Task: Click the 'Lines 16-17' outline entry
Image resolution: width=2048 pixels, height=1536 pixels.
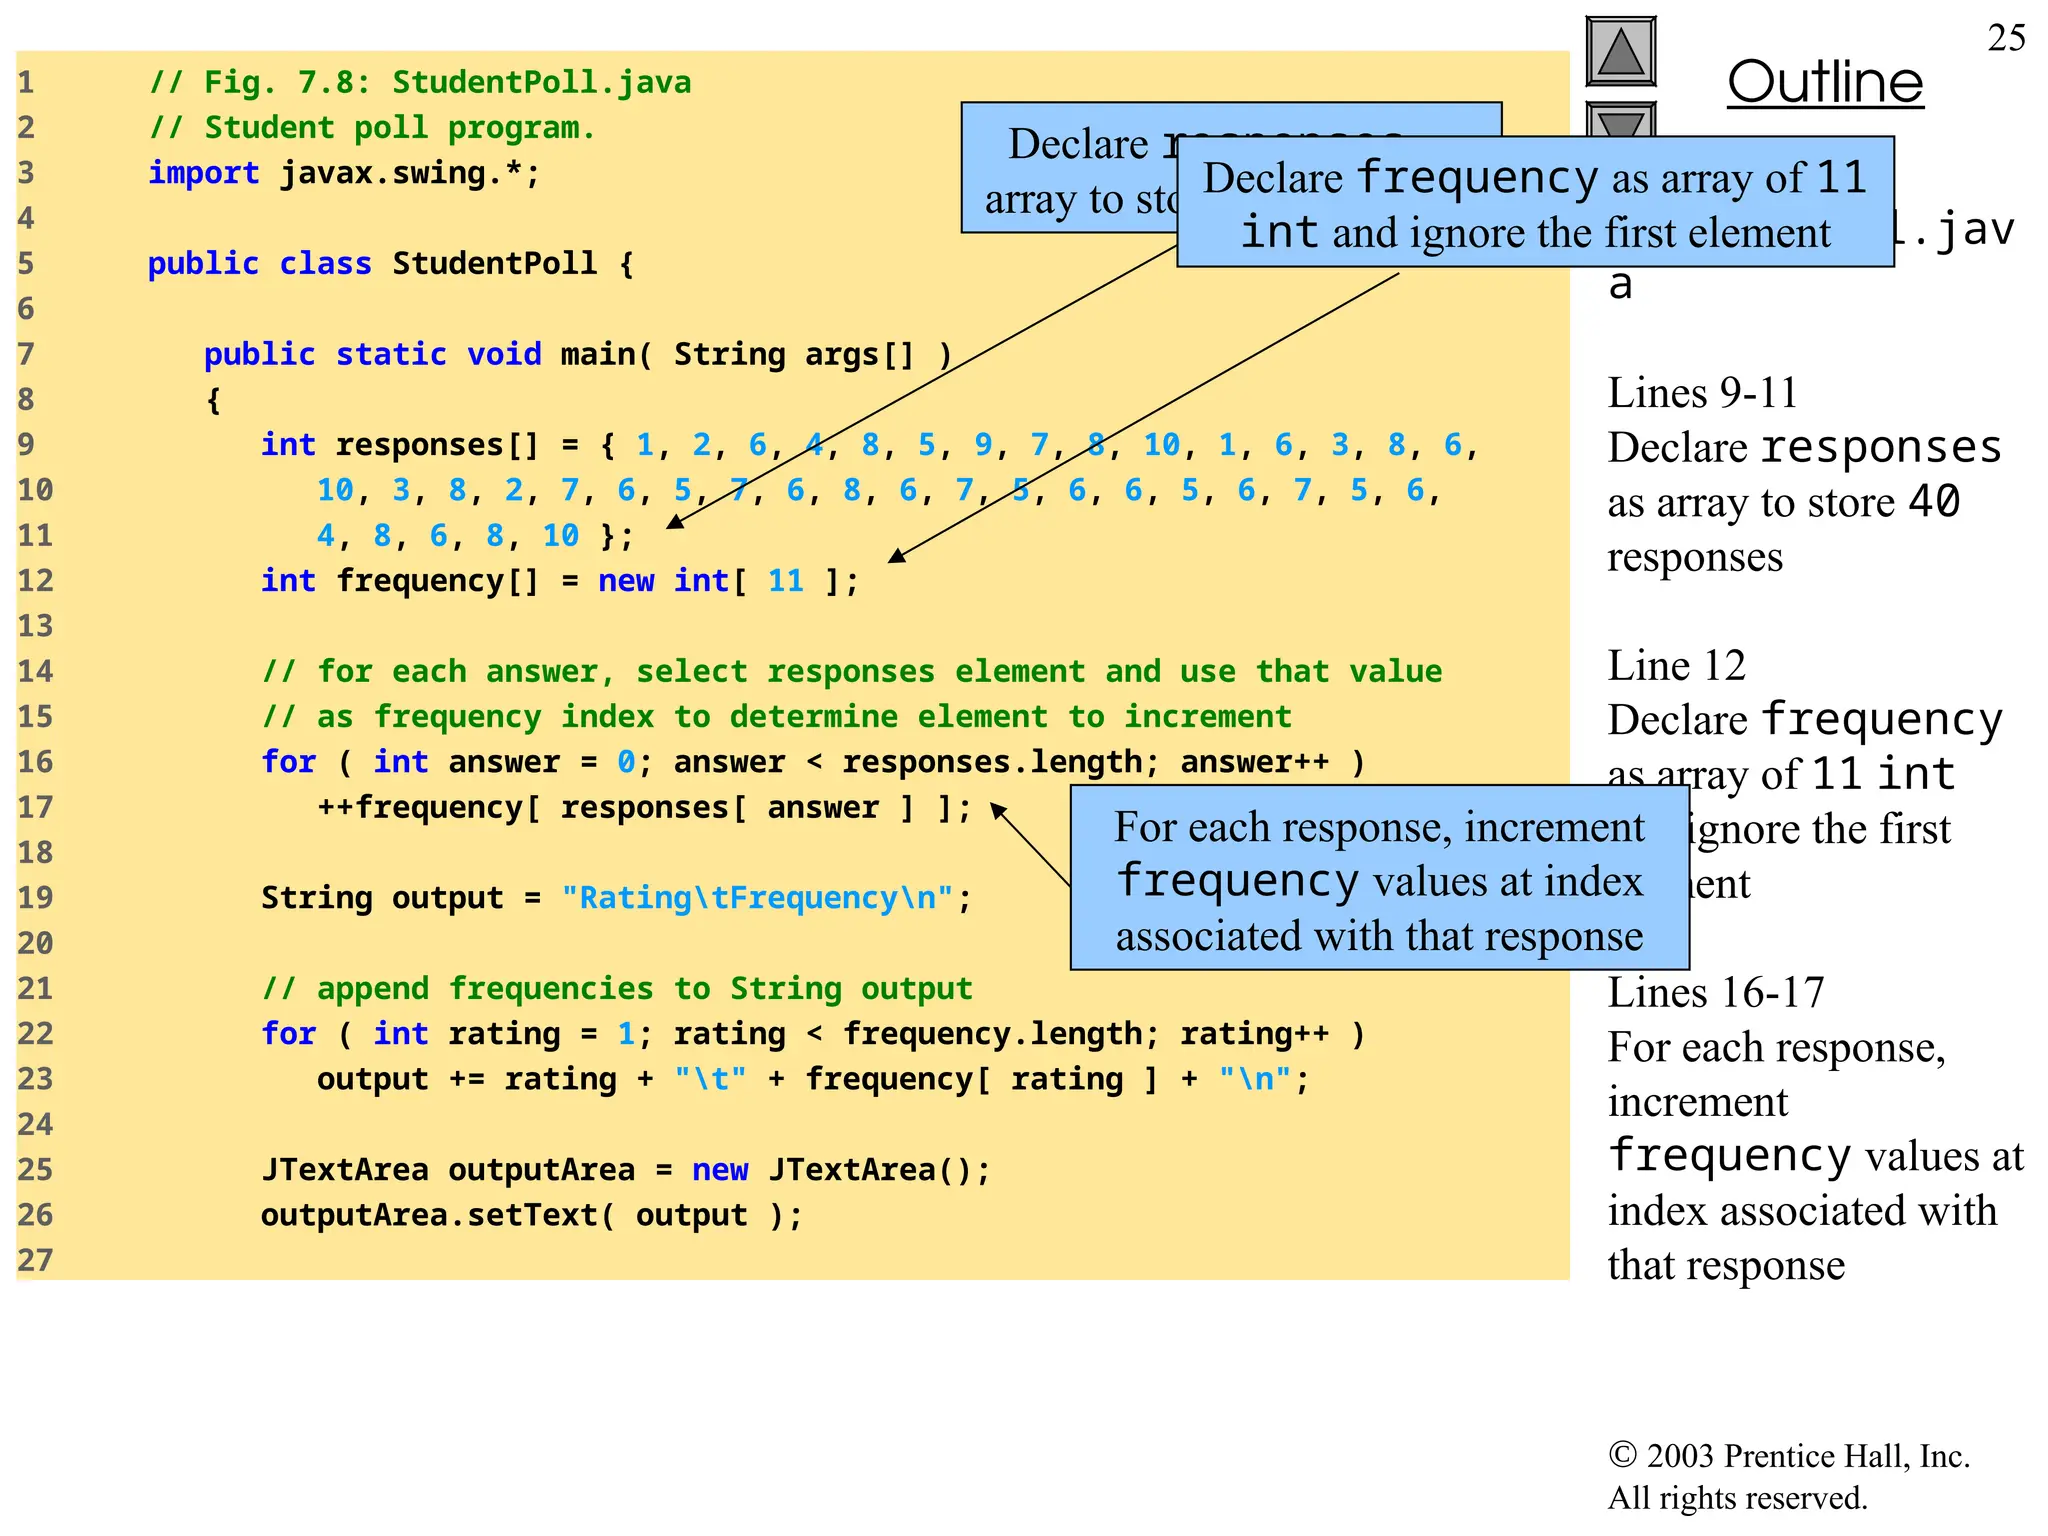Action: (1715, 993)
